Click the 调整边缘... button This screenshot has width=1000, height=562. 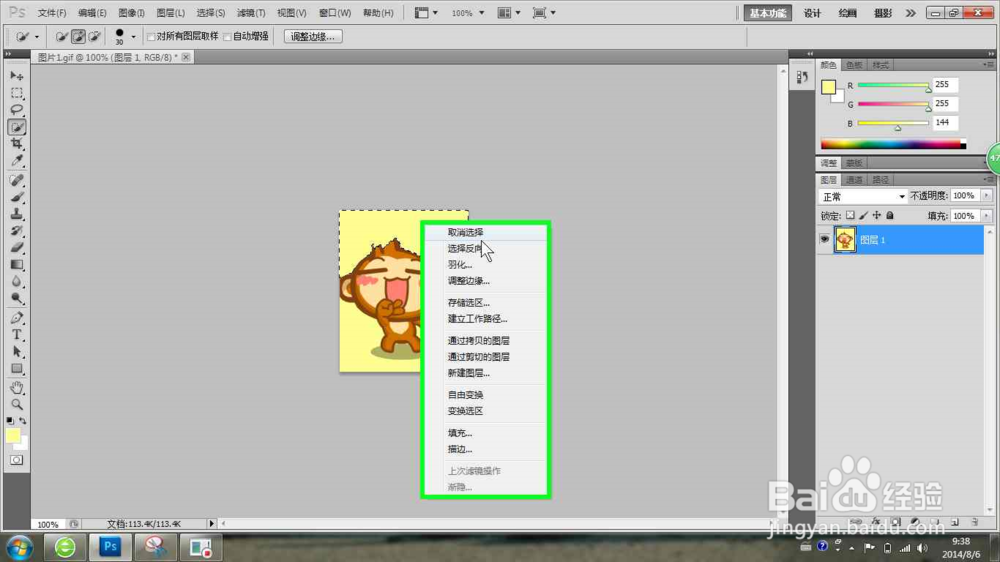tap(312, 37)
